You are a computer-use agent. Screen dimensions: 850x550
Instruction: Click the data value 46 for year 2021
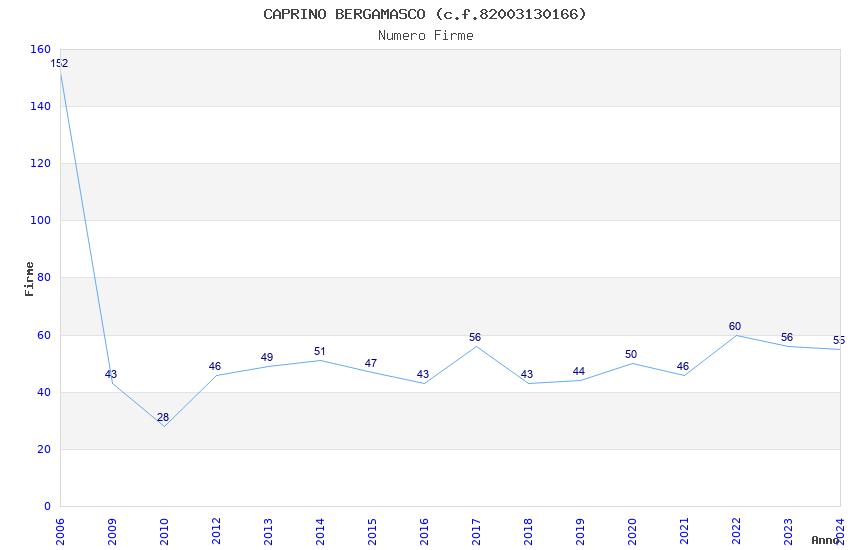tap(683, 366)
